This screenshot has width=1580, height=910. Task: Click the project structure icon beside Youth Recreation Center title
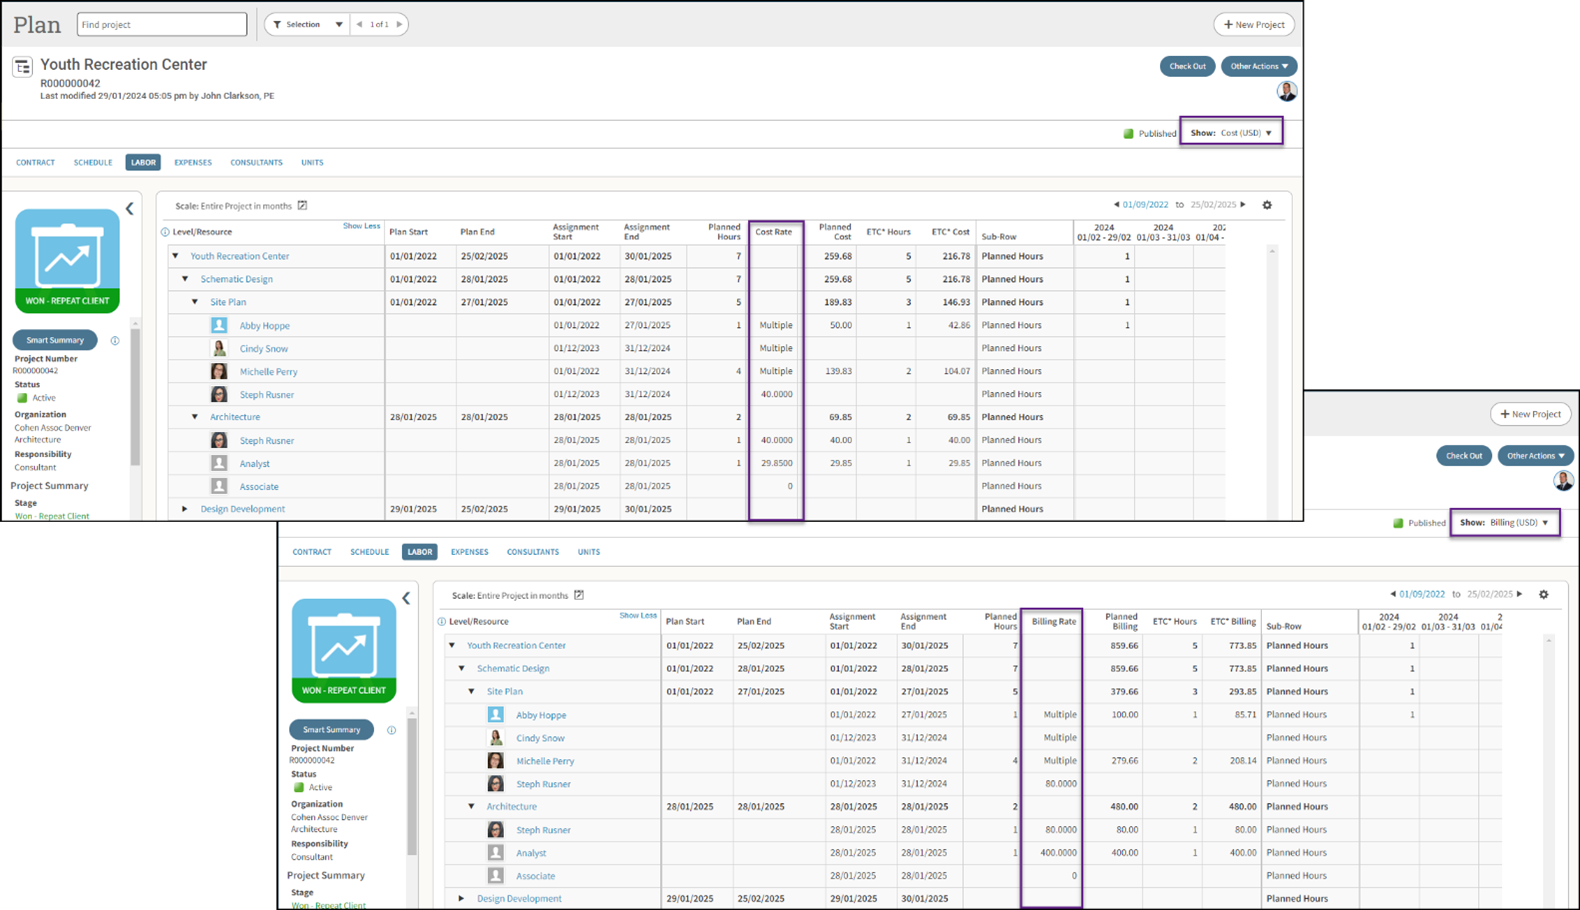22,67
